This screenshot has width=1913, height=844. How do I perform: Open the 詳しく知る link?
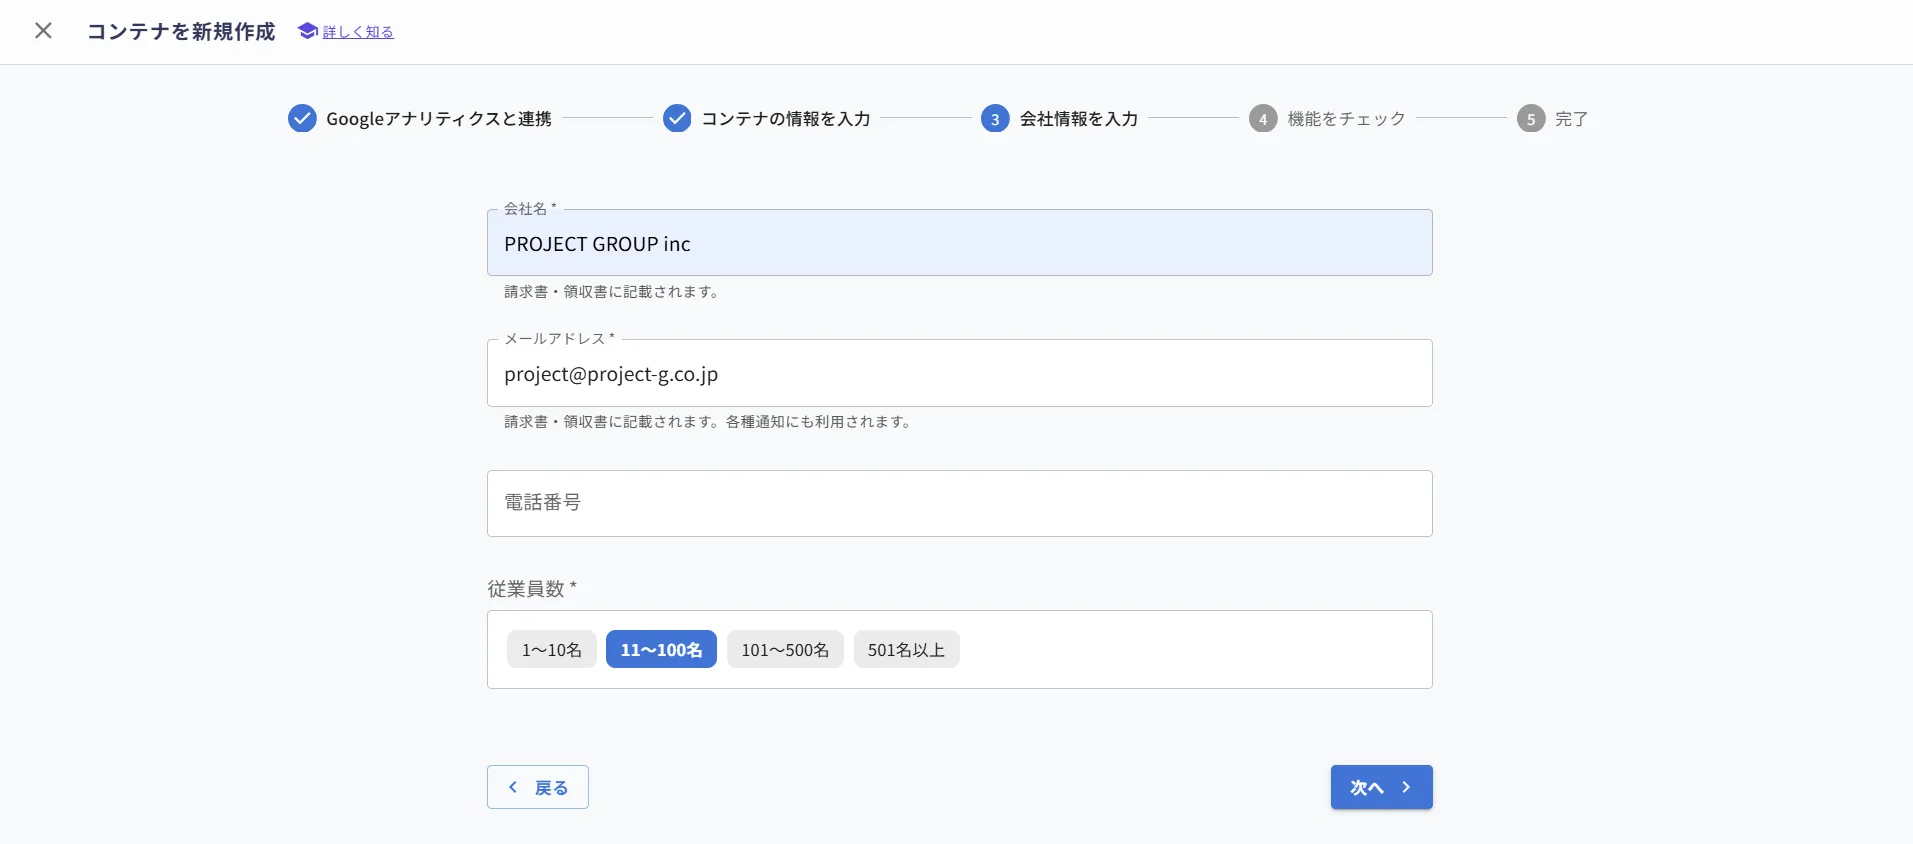[x=358, y=32]
